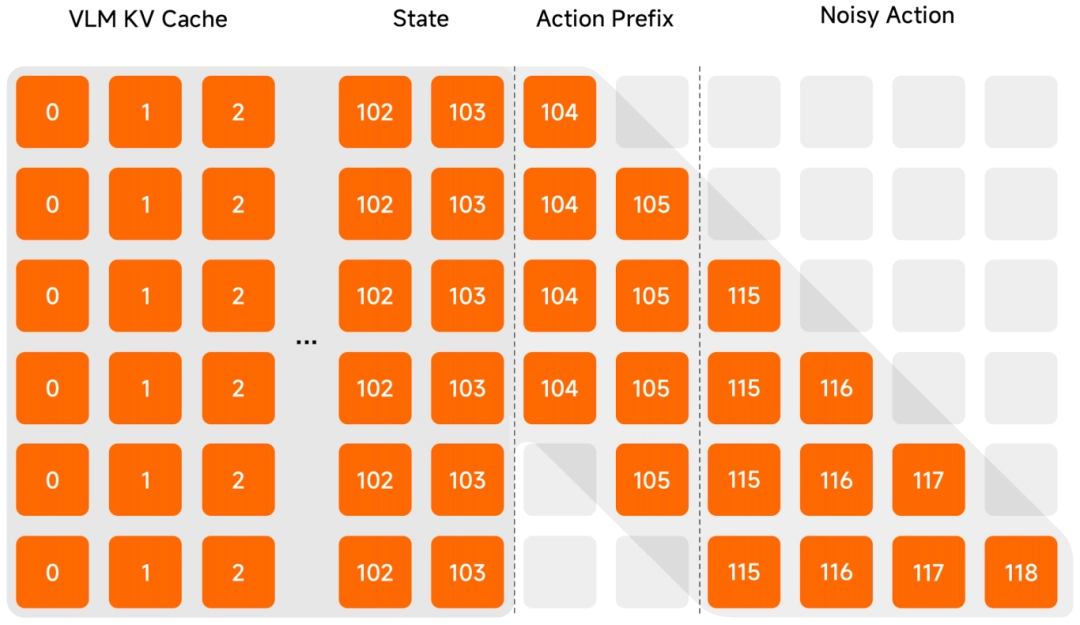
Task: Click the "Noisy Action" heading
Action: point(887,16)
